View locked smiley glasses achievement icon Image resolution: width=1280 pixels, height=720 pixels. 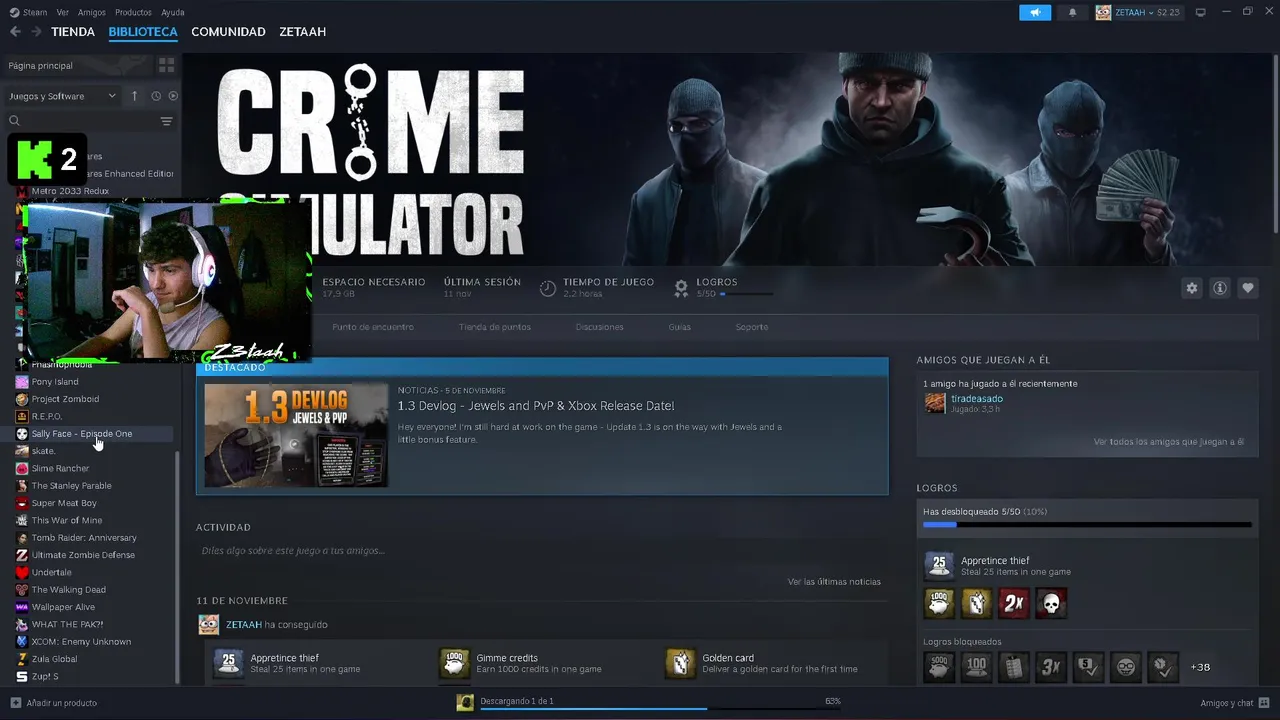(x=1126, y=667)
